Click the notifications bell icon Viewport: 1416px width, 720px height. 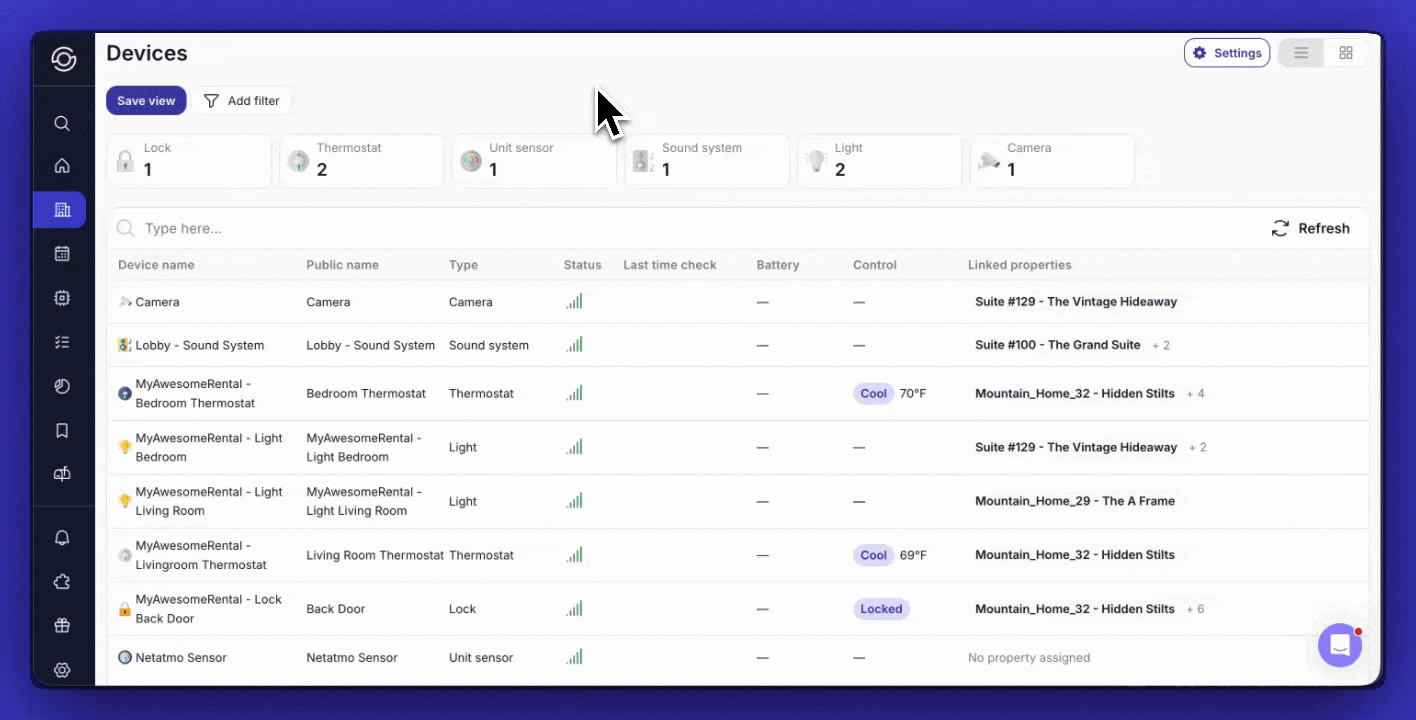click(62, 538)
